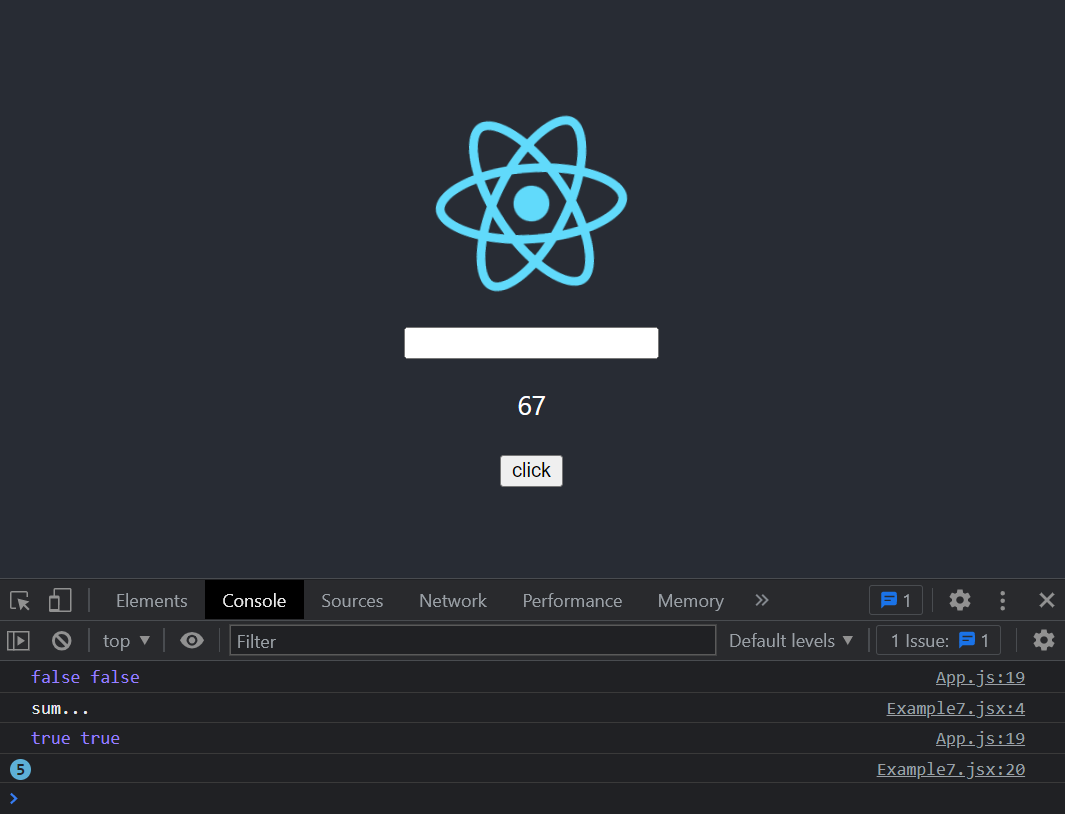Follow the App.js:19 link beside false false
Image resolution: width=1065 pixels, height=814 pixels.
pos(980,677)
